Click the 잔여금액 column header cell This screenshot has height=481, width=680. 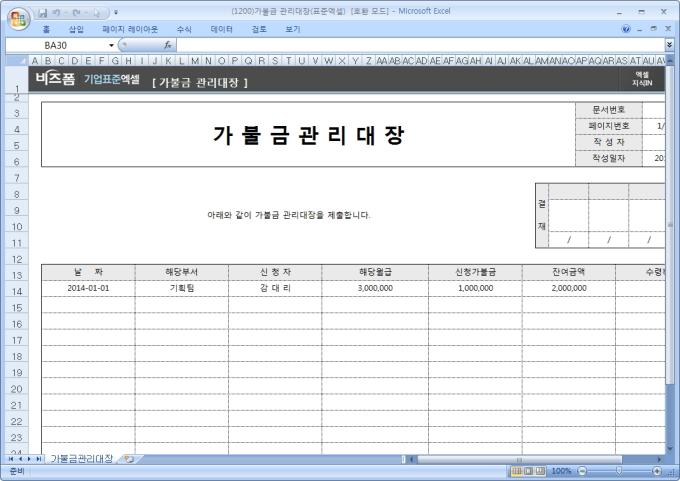pos(569,272)
